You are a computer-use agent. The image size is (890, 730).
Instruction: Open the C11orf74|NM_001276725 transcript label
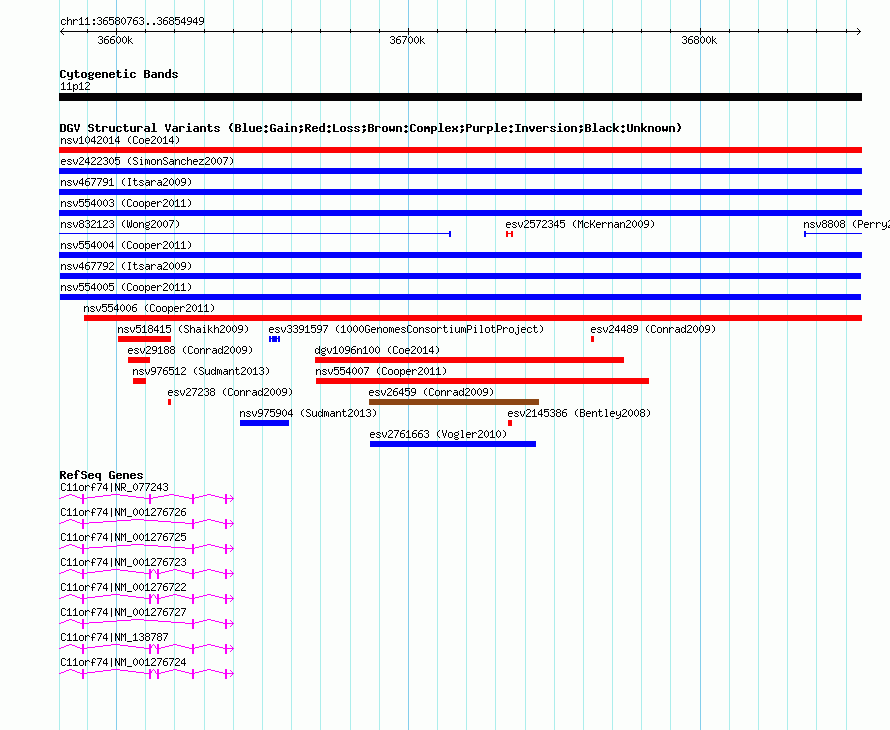pos(123,538)
